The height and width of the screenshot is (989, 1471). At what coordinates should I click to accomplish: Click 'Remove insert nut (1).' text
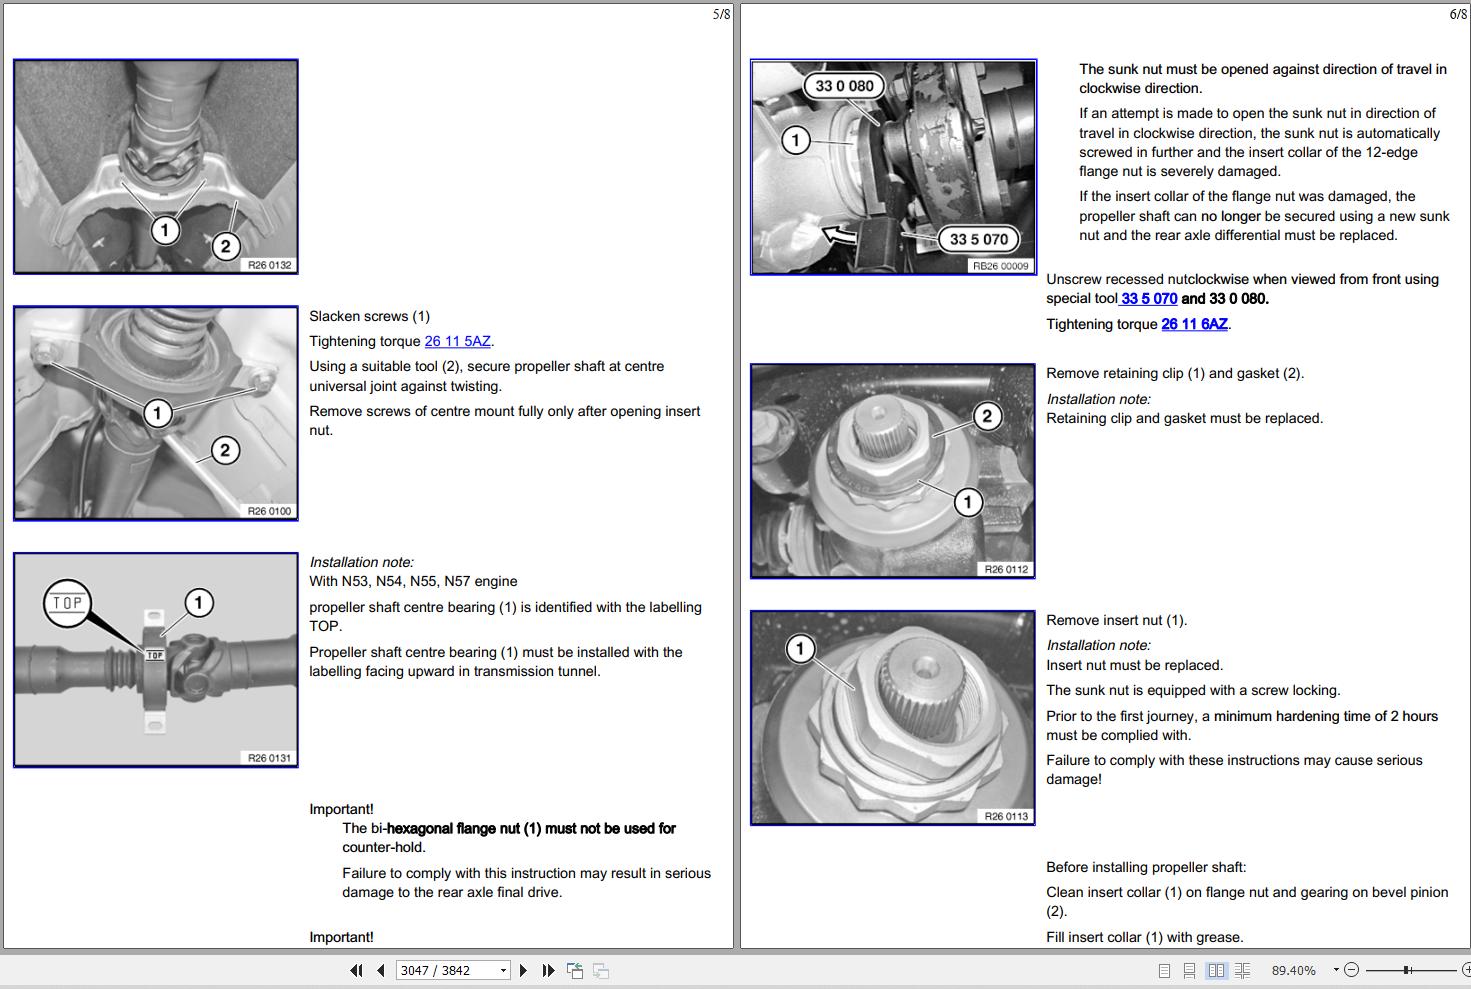[1116, 620]
